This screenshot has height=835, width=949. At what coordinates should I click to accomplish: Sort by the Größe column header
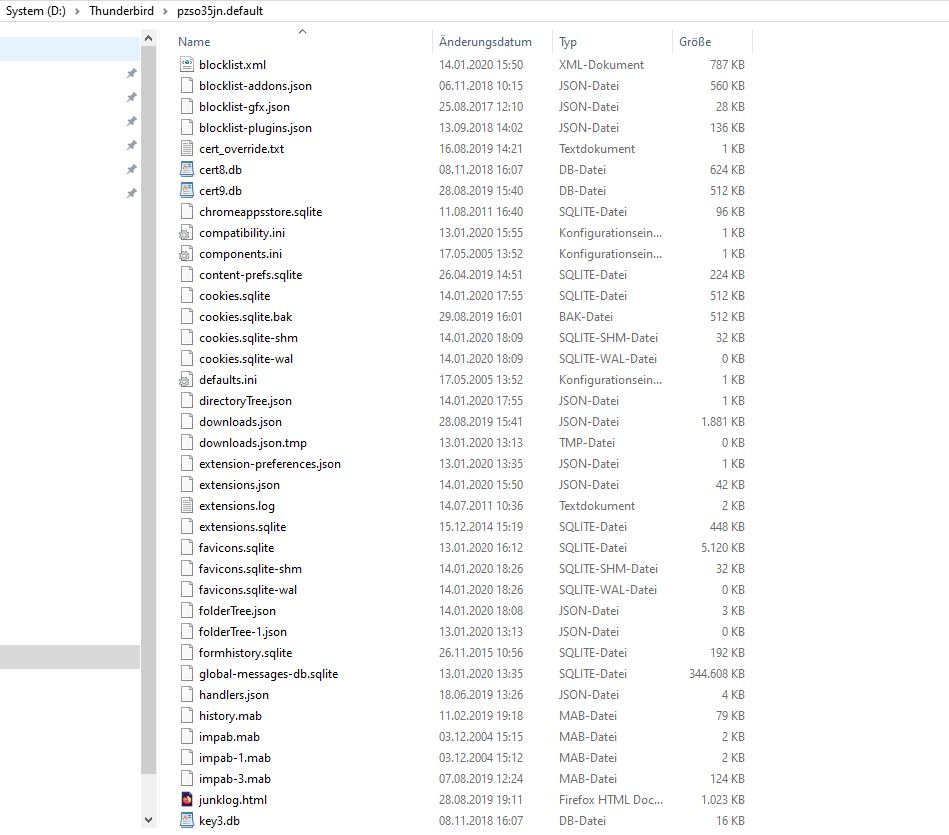[x=695, y=42]
